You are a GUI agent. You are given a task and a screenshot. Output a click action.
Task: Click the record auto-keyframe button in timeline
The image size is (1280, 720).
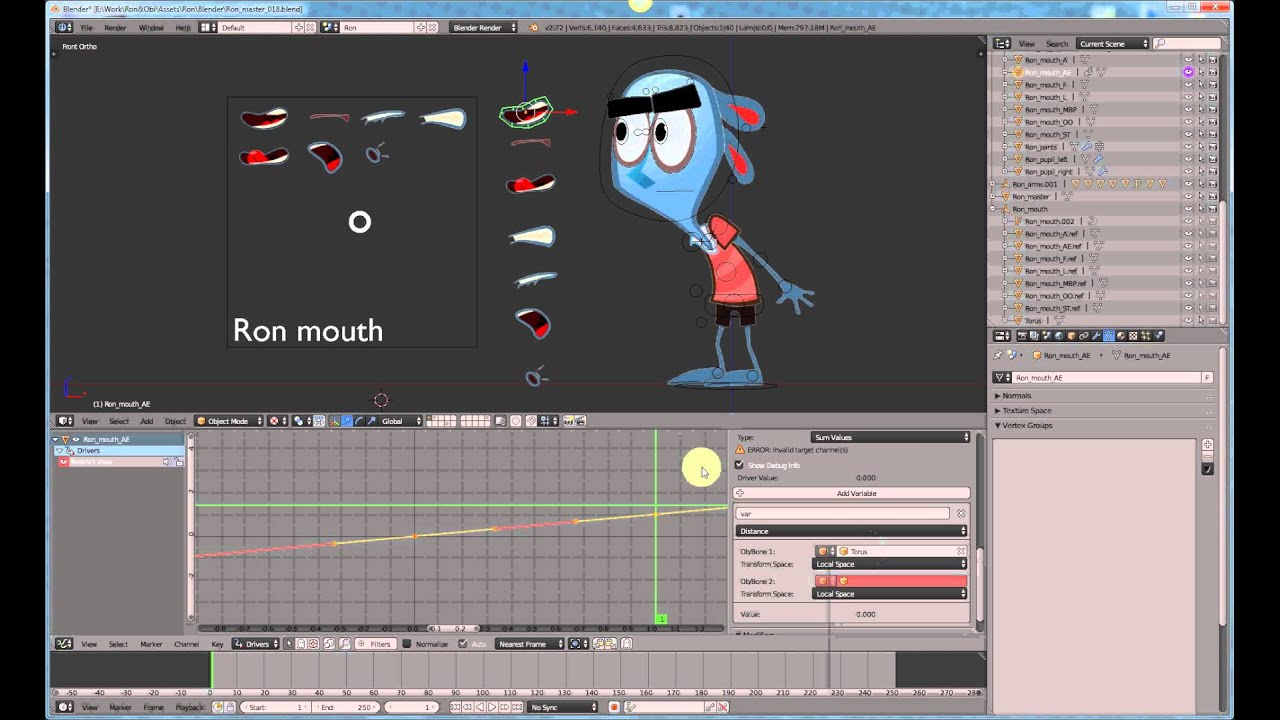pos(614,707)
